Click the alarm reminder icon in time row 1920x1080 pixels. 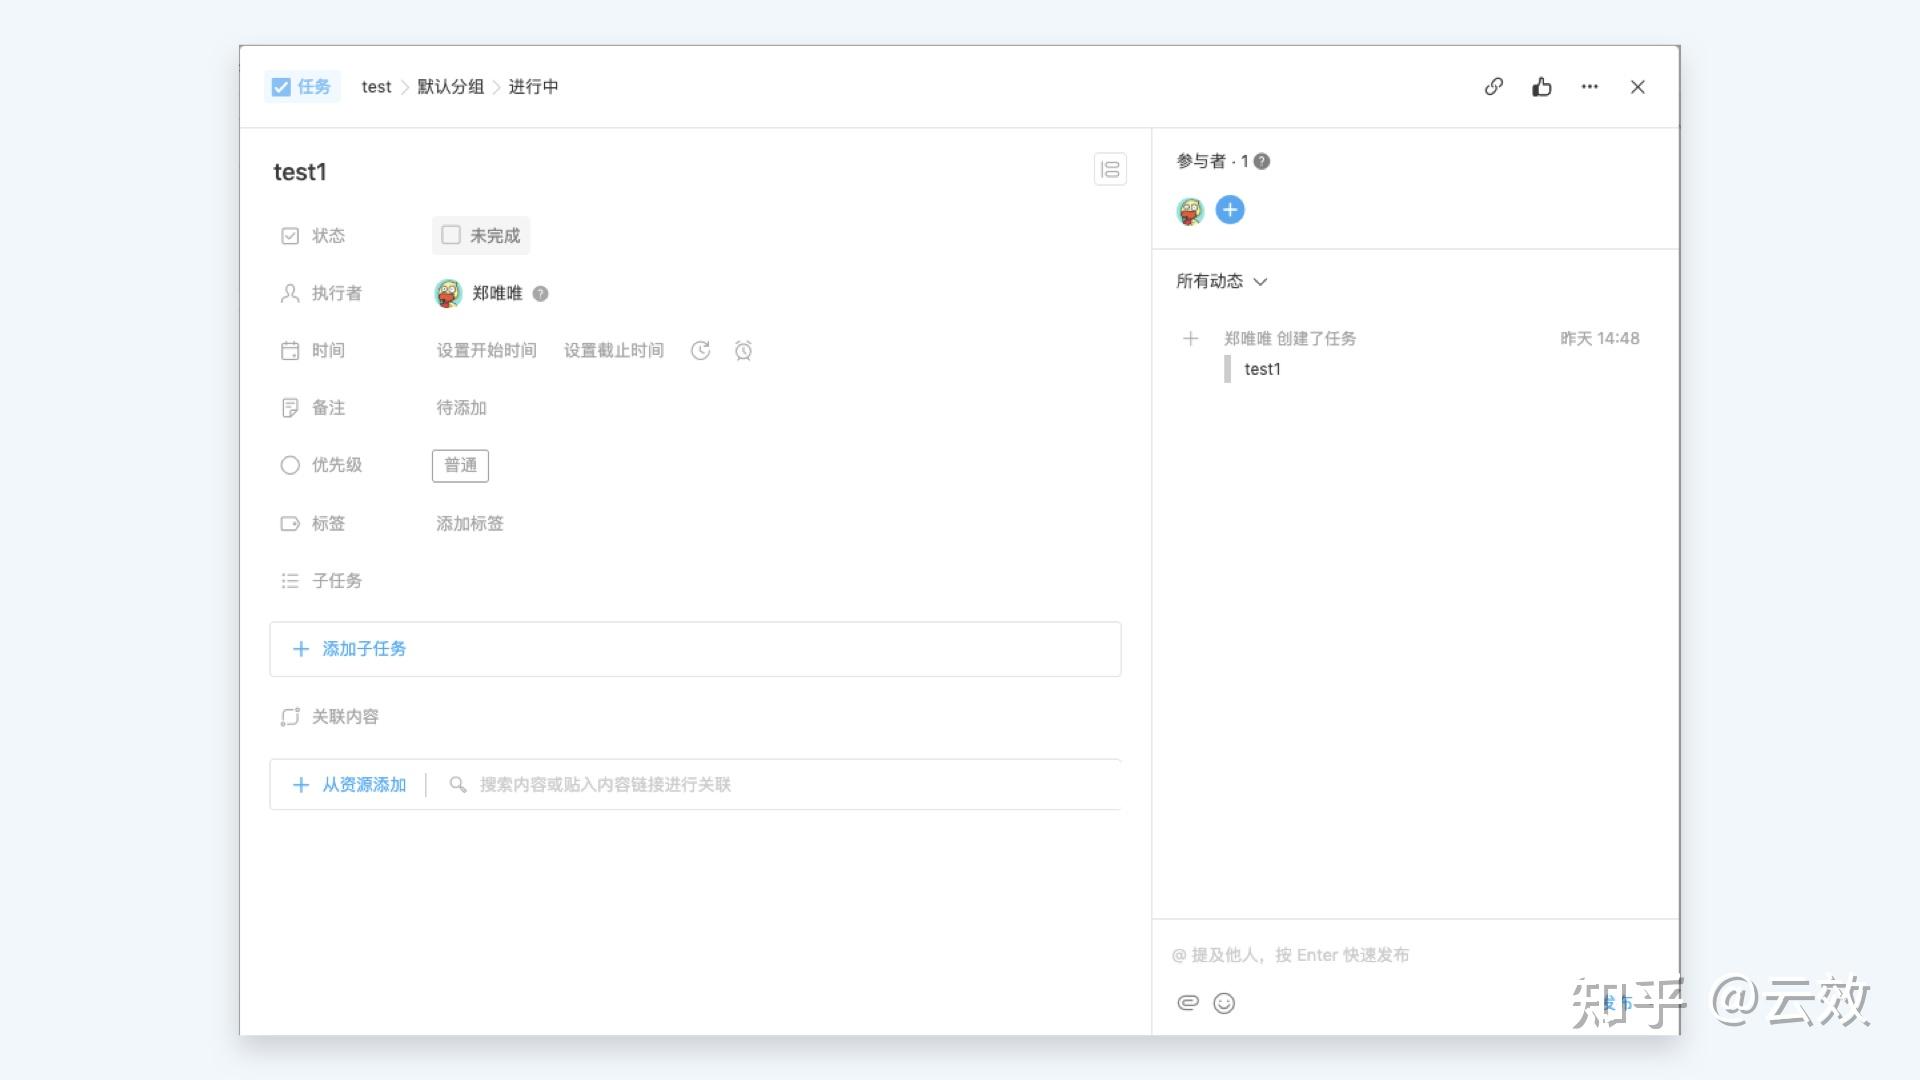click(x=743, y=351)
